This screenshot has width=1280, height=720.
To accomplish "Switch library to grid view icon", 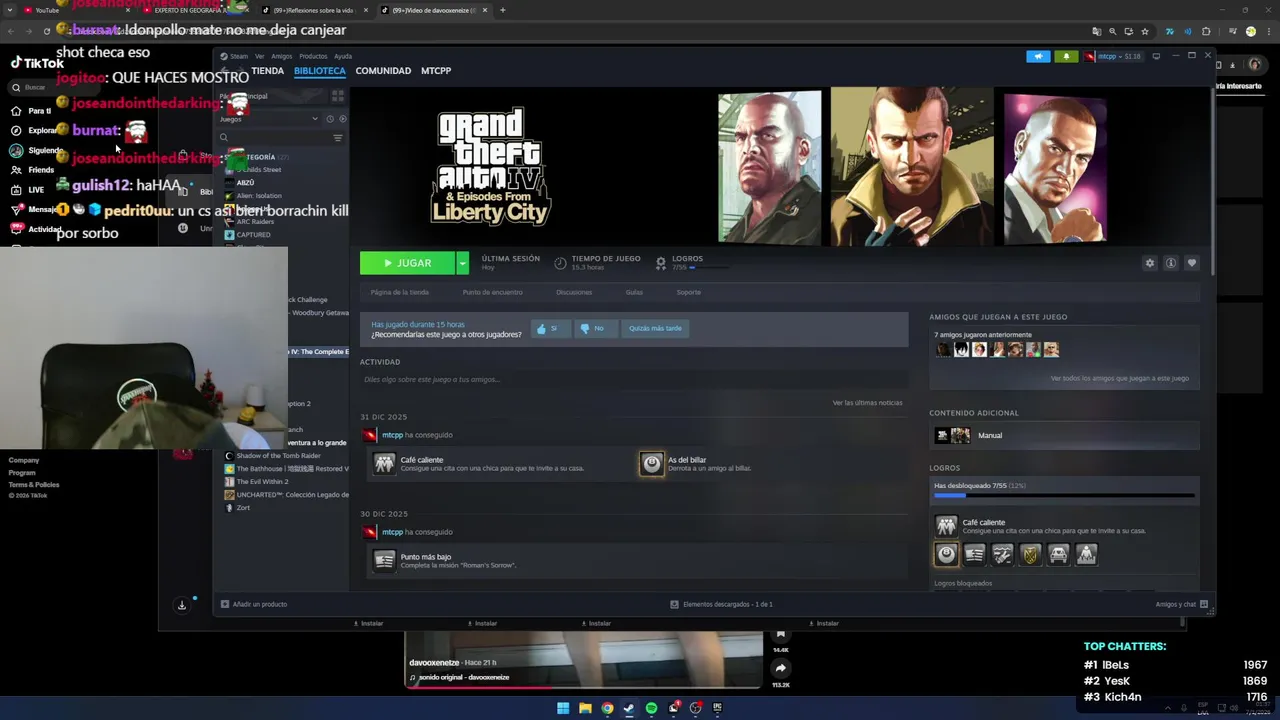I will click(338, 96).
